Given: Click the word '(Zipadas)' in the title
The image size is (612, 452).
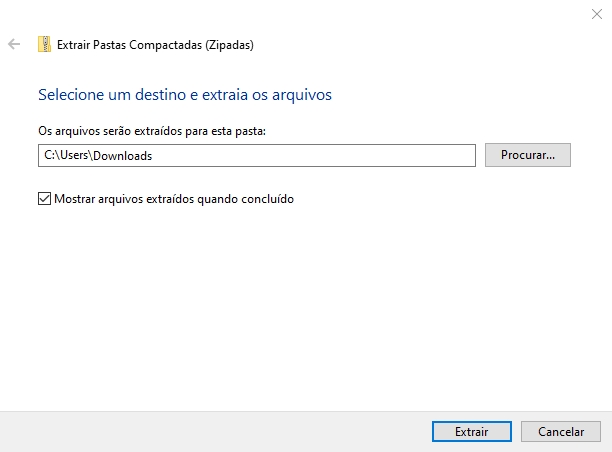Looking at the screenshot, I should click(228, 45).
